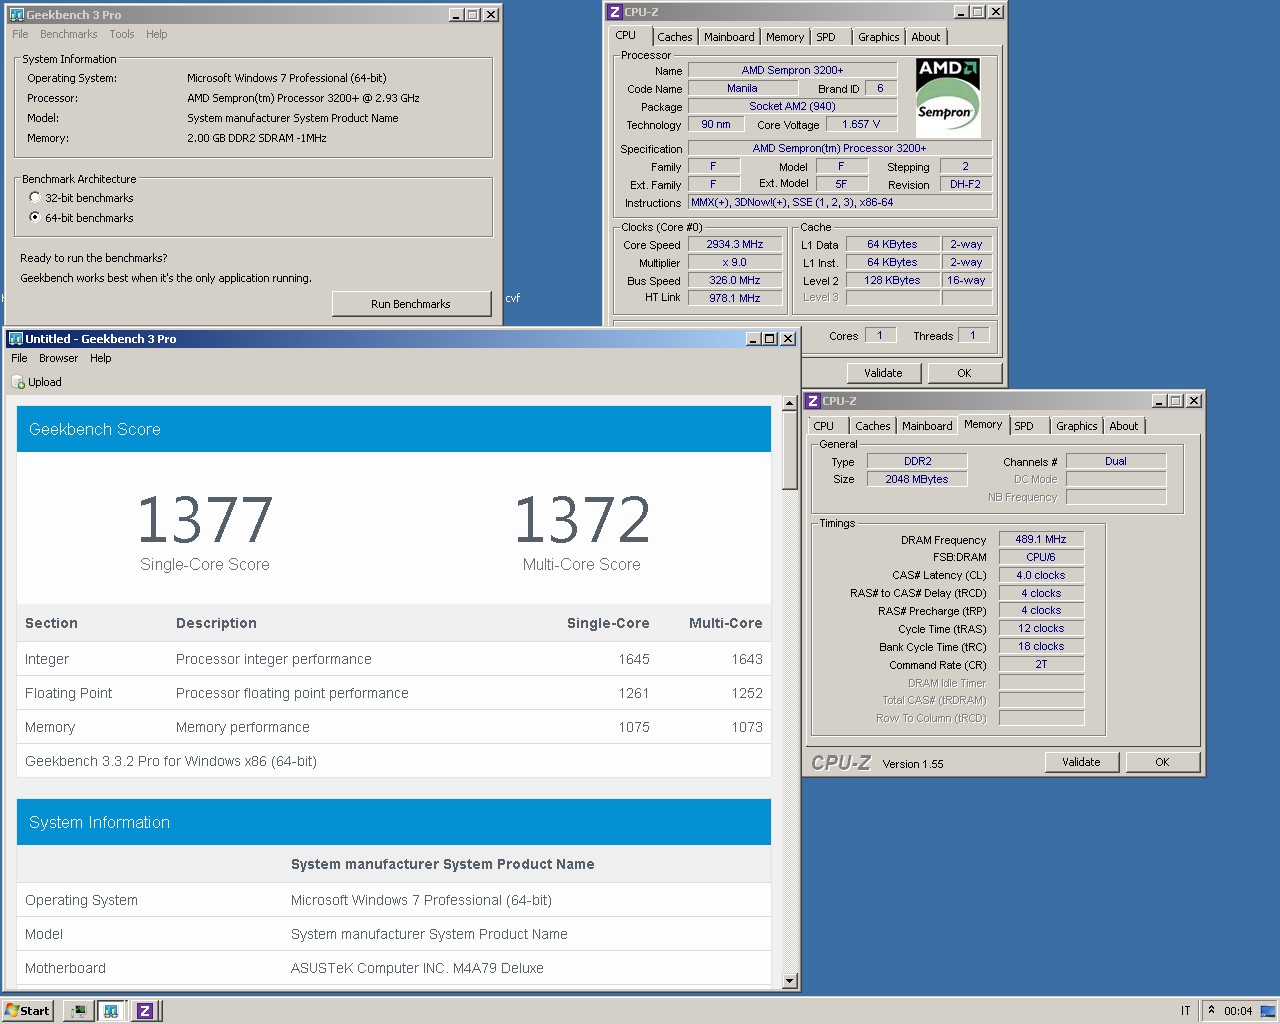Switch to Mainboard tab in CPU-Z Memory window
The width and height of the screenshot is (1280, 1024).
[x=927, y=426]
